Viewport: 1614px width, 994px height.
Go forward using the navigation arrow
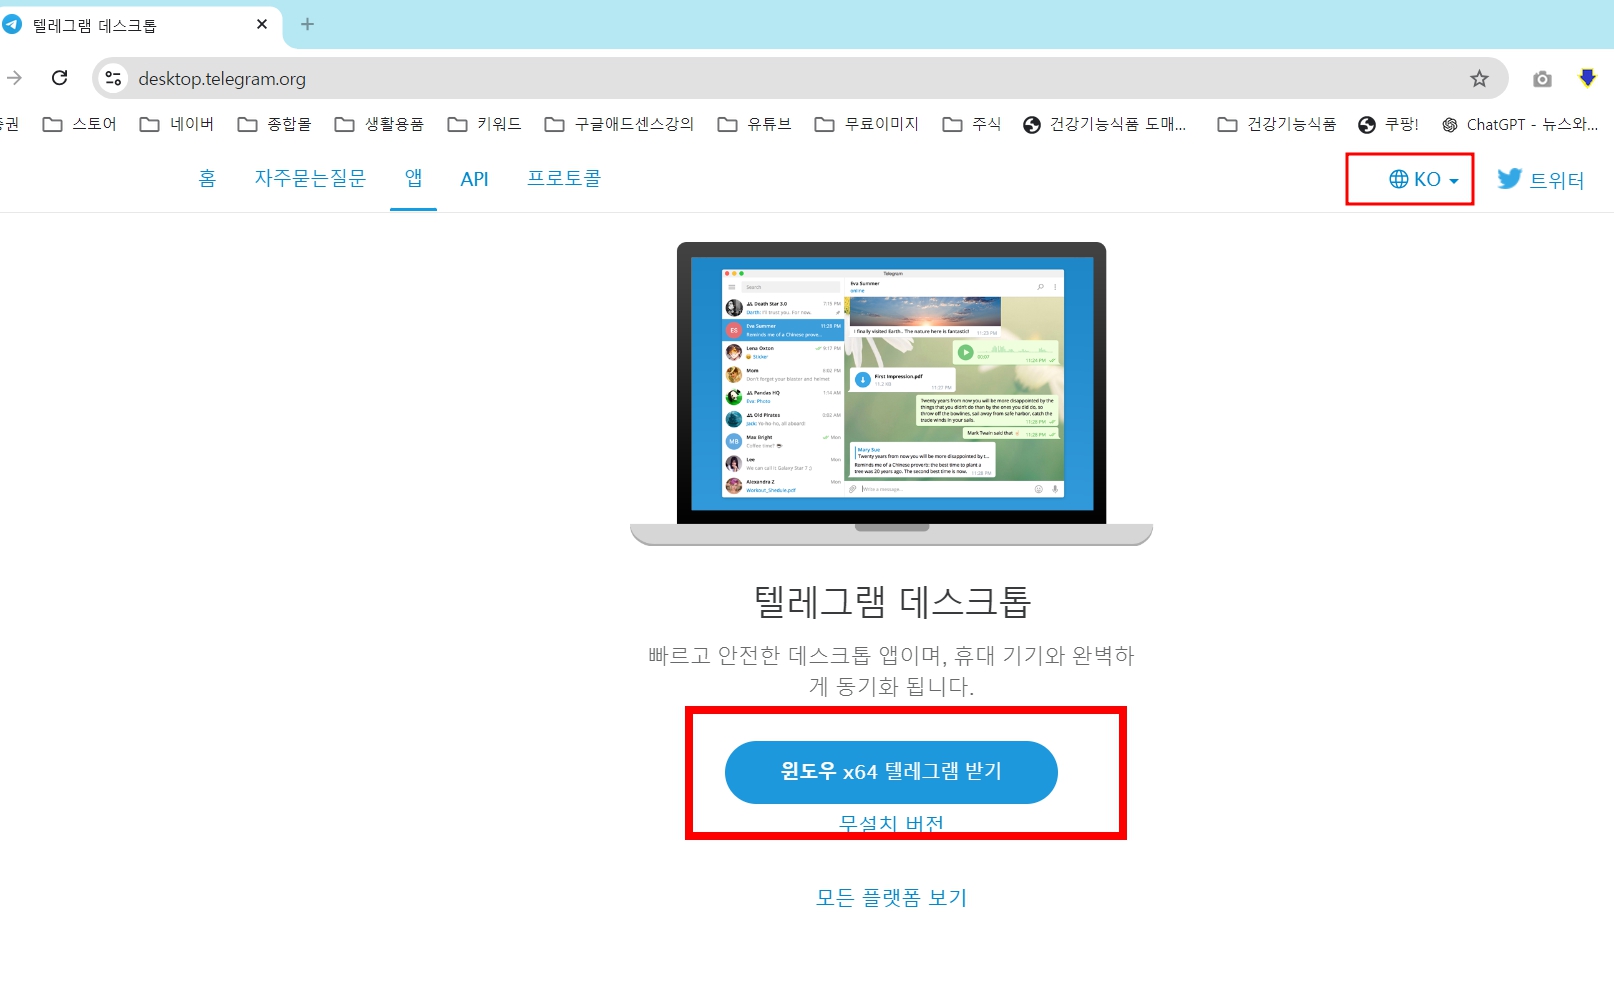point(14,78)
